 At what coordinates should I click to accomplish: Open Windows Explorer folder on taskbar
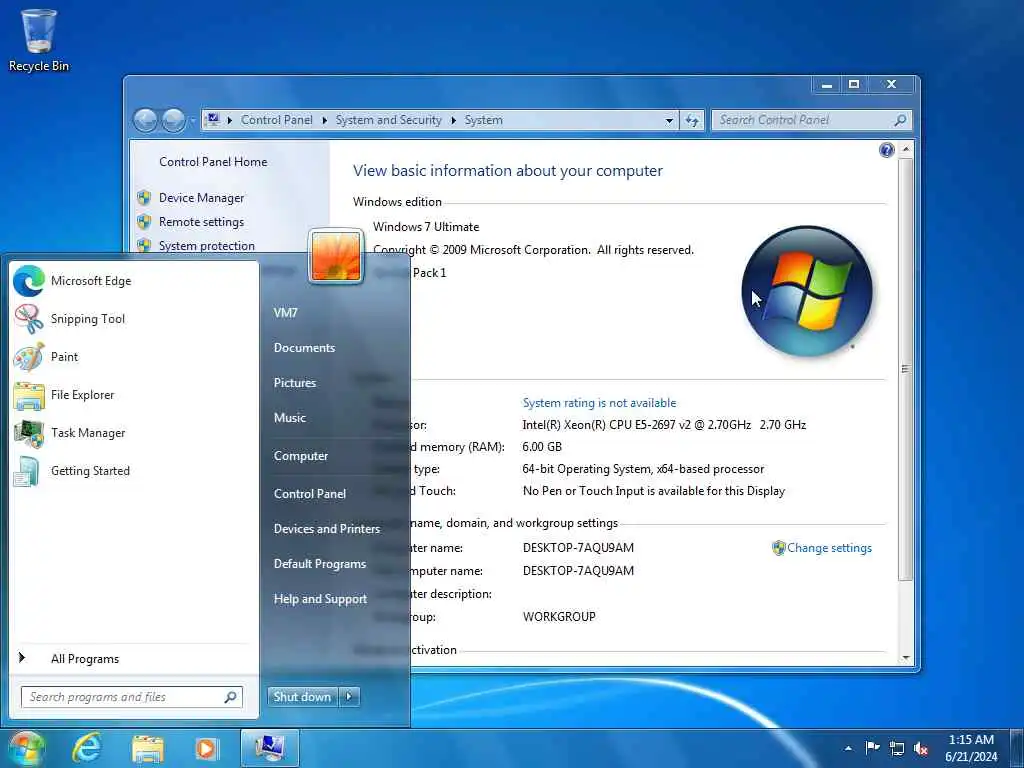coord(148,748)
